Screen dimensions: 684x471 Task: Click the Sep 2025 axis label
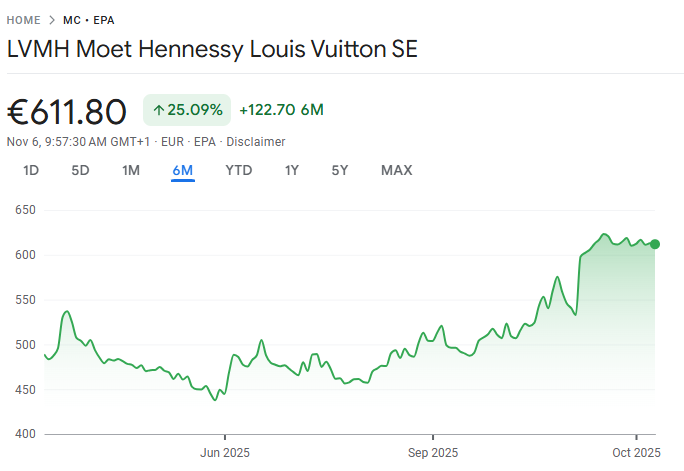click(433, 453)
